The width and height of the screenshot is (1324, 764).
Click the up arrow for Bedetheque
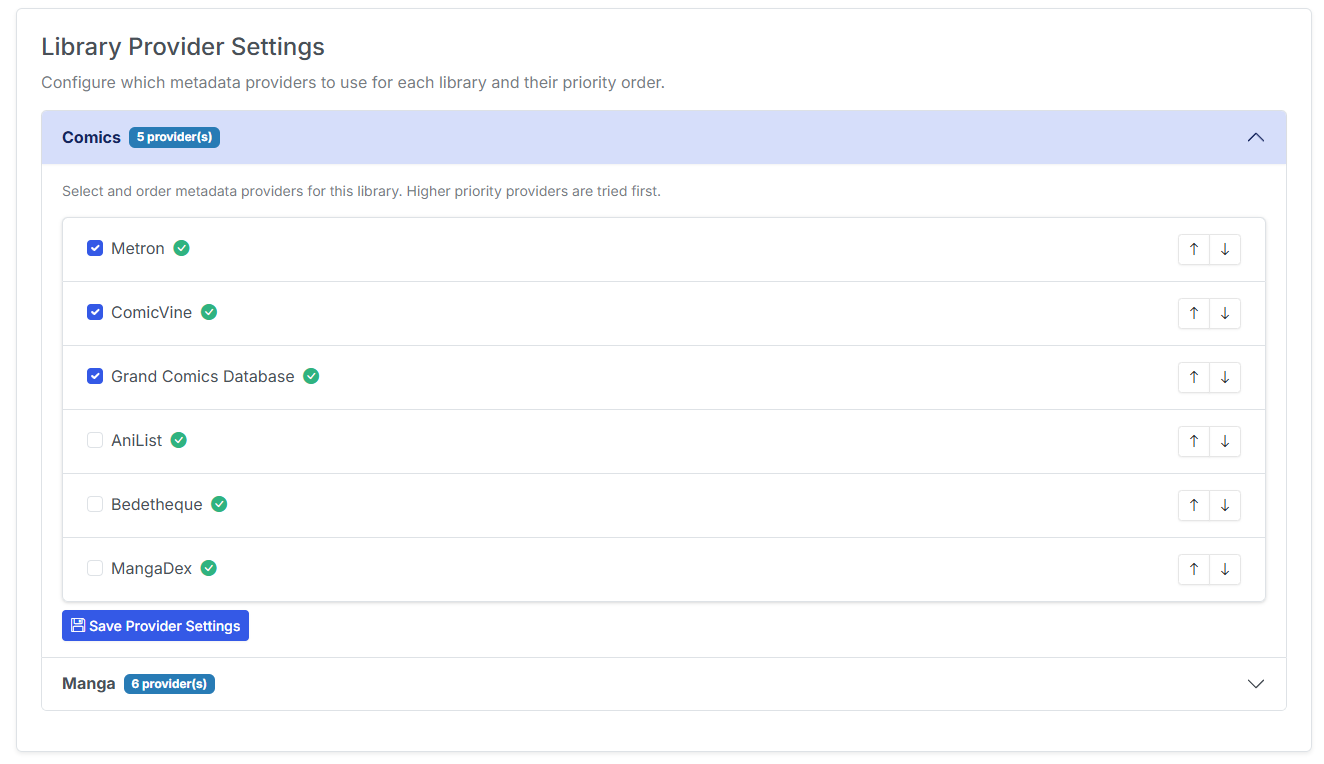point(1193,505)
